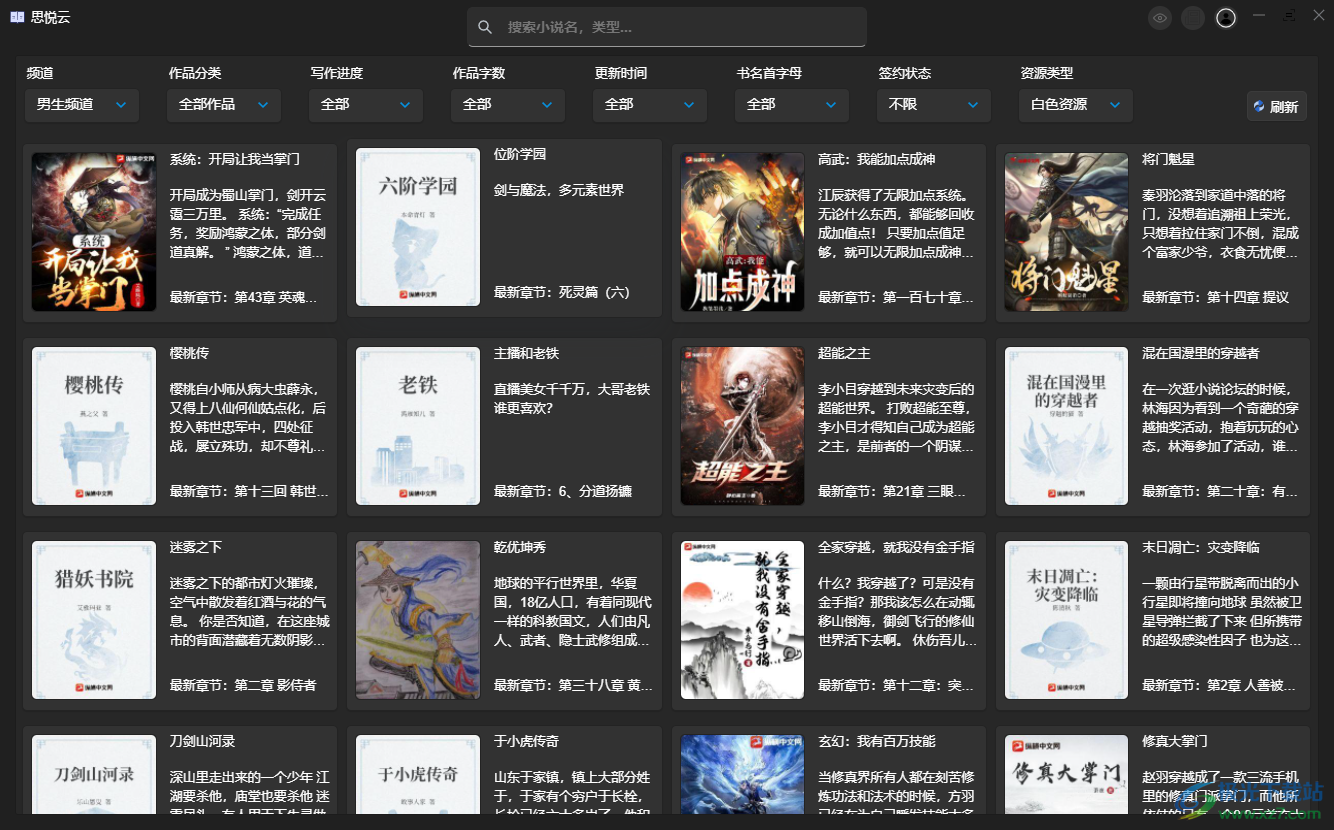Viewport: 1334px width, 830px height.
Task: Select the title 于小虎传奇
Action: [x=526, y=741]
